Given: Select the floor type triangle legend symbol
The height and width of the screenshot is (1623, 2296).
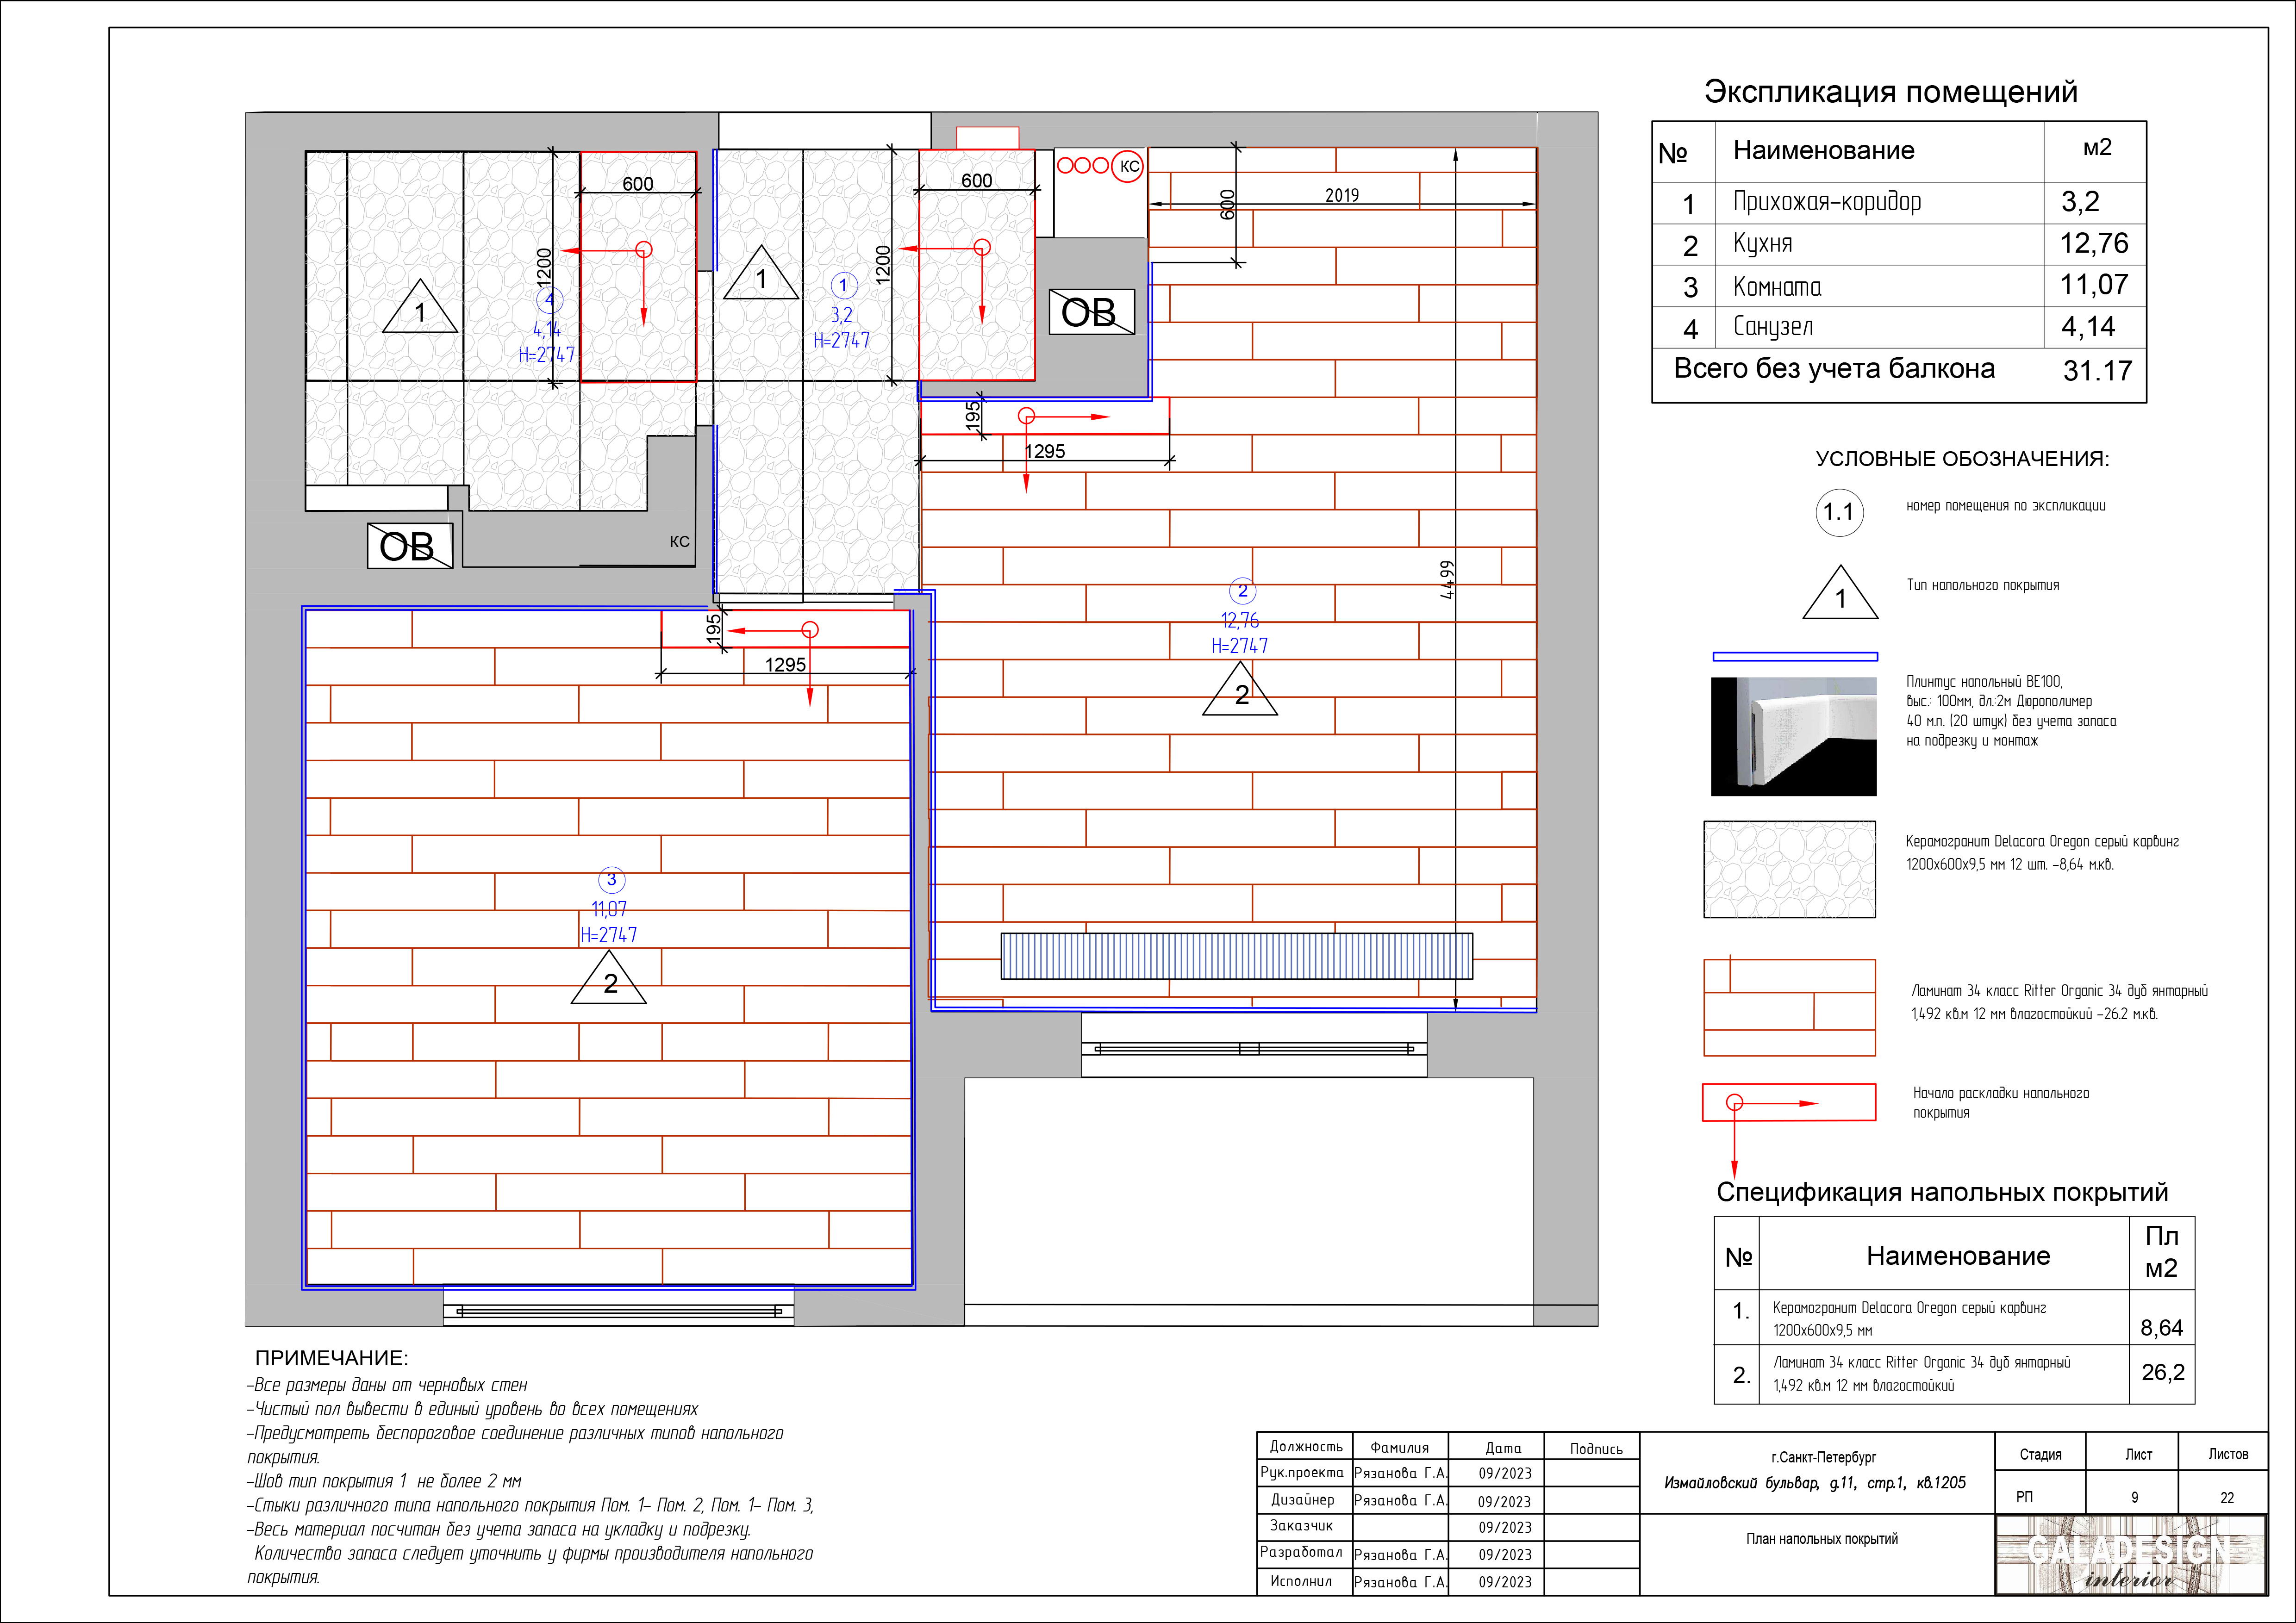Looking at the screenshot, I should [x=1840, y=593].
